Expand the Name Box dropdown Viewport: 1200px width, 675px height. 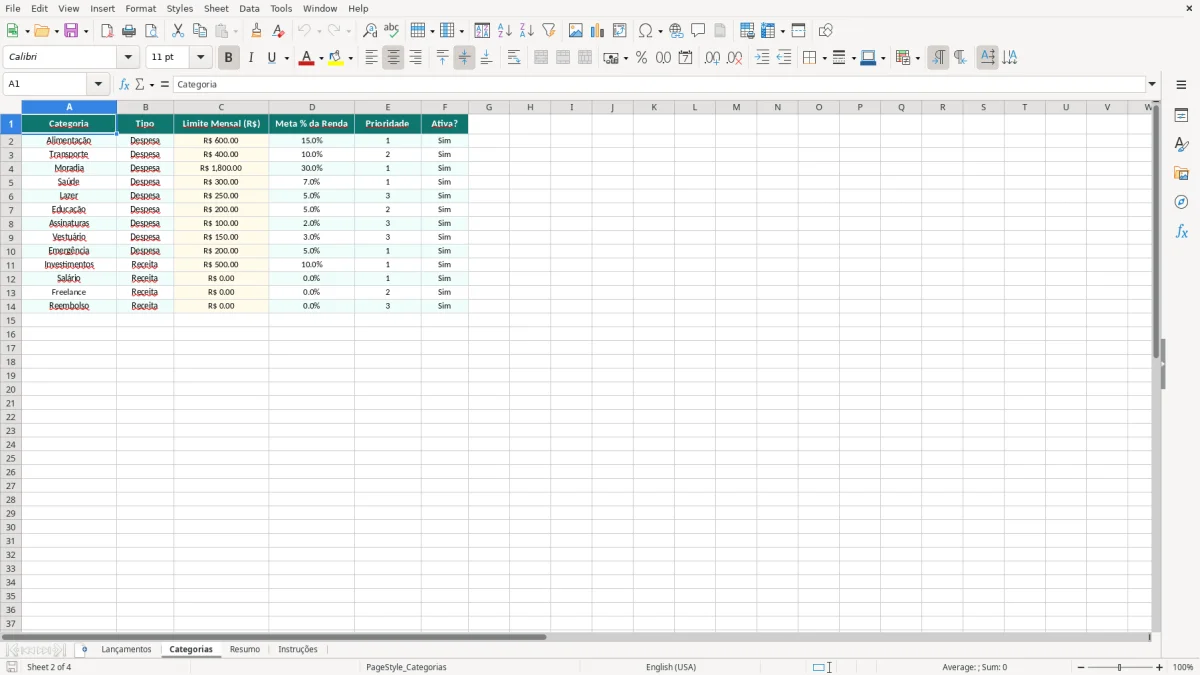coord(98,85)
